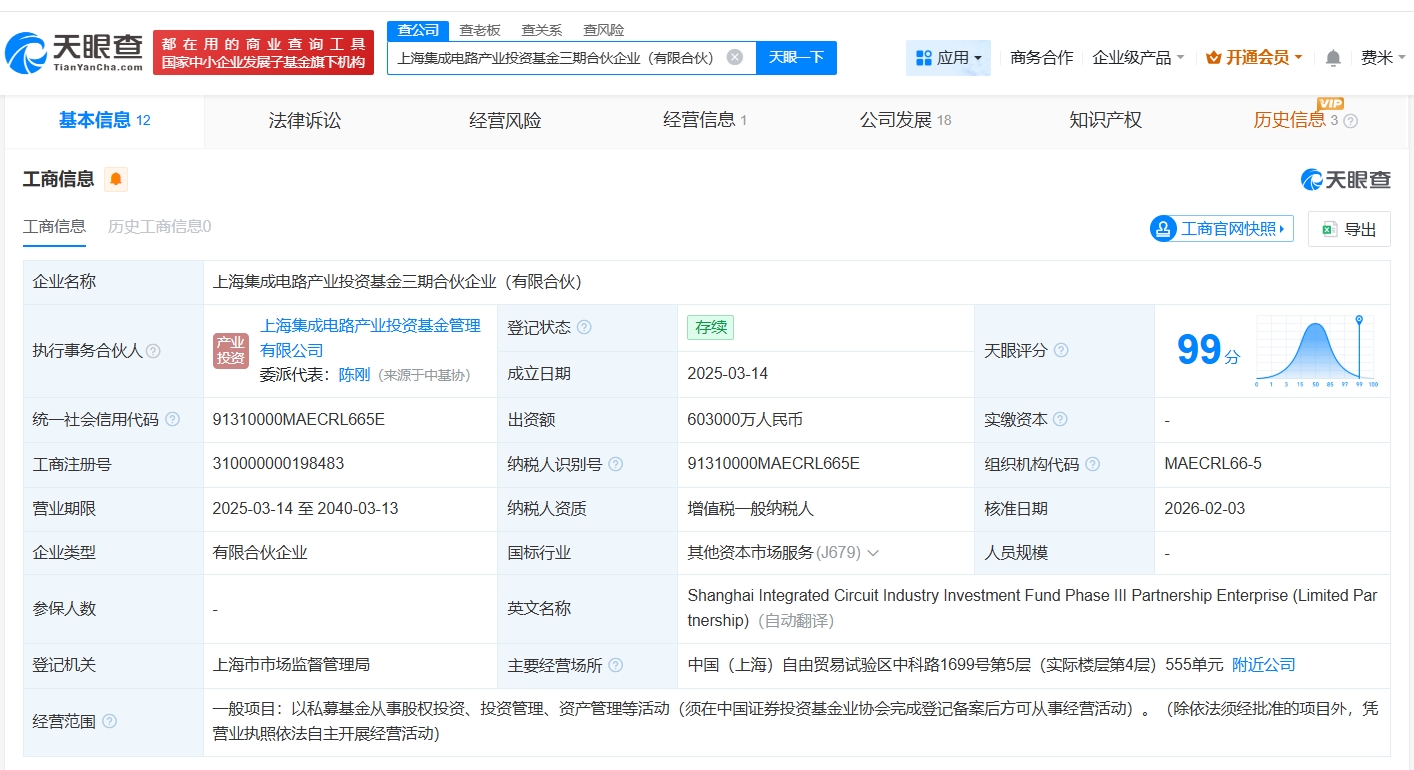Expand the 国标行业 J679 chevron
Image resolution: width=1414 pixels, height=770 pixels.
point(873,553)
